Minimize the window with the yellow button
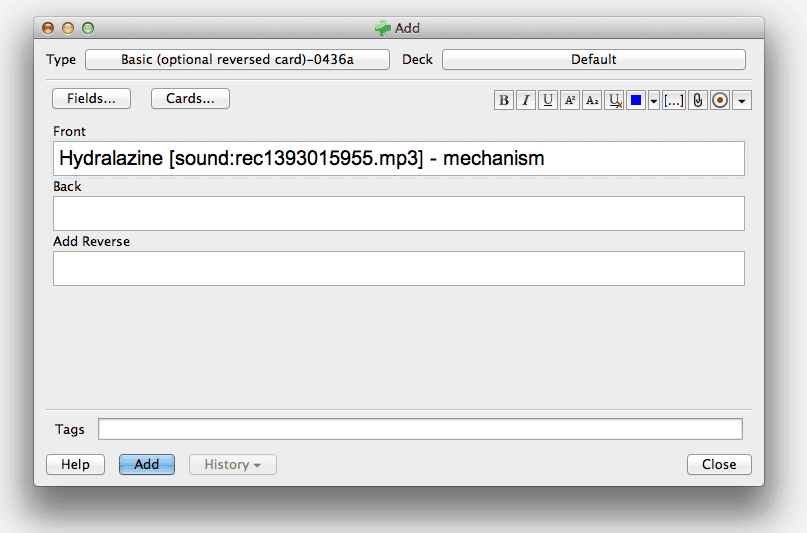 click(68, 28)
